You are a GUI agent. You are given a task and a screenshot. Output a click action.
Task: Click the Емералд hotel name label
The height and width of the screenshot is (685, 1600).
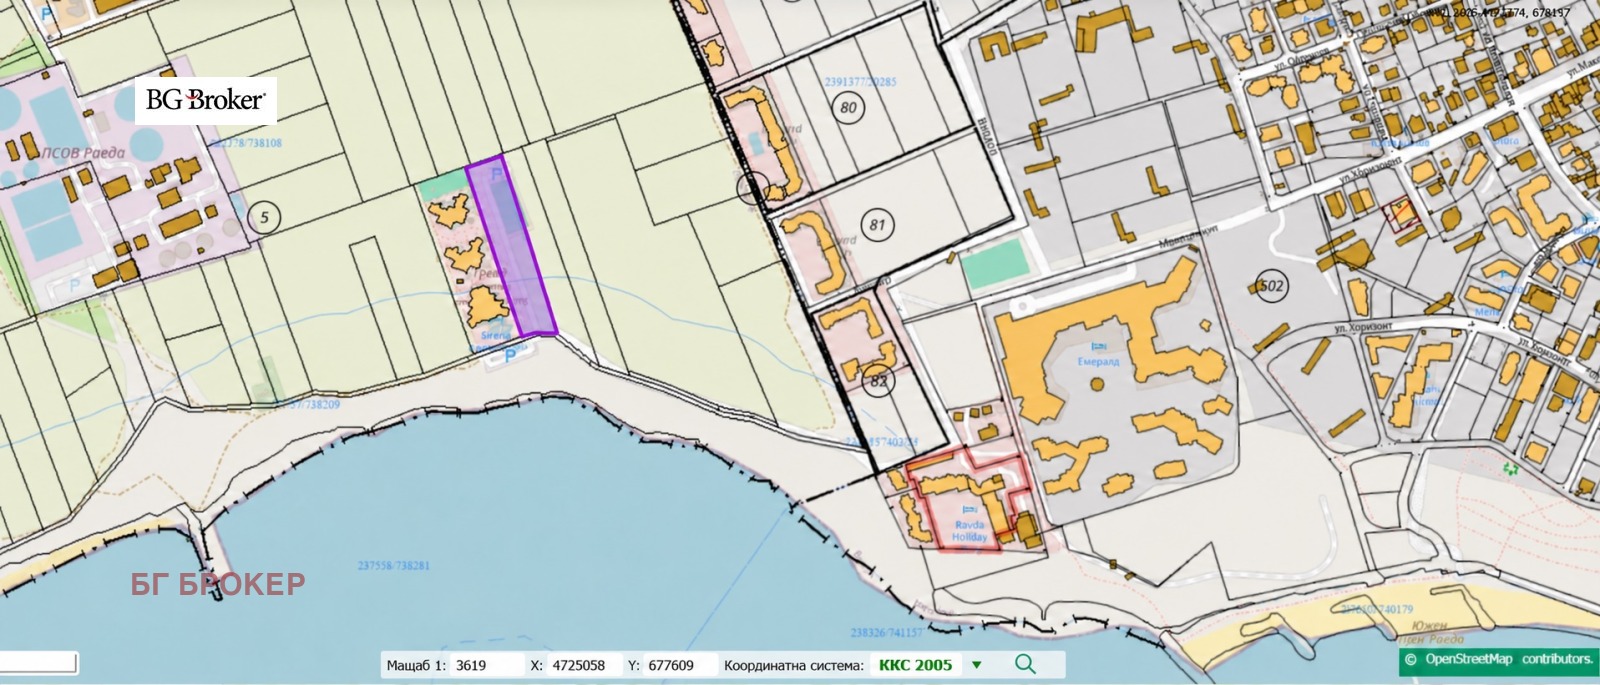coord(1098,361)
